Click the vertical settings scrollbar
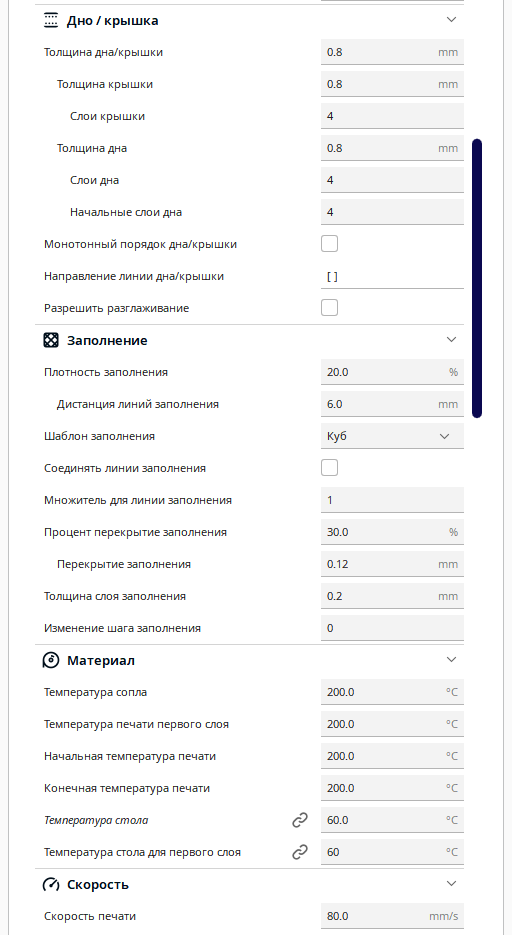Screen dimensions: 512x935 pos(477,278)
